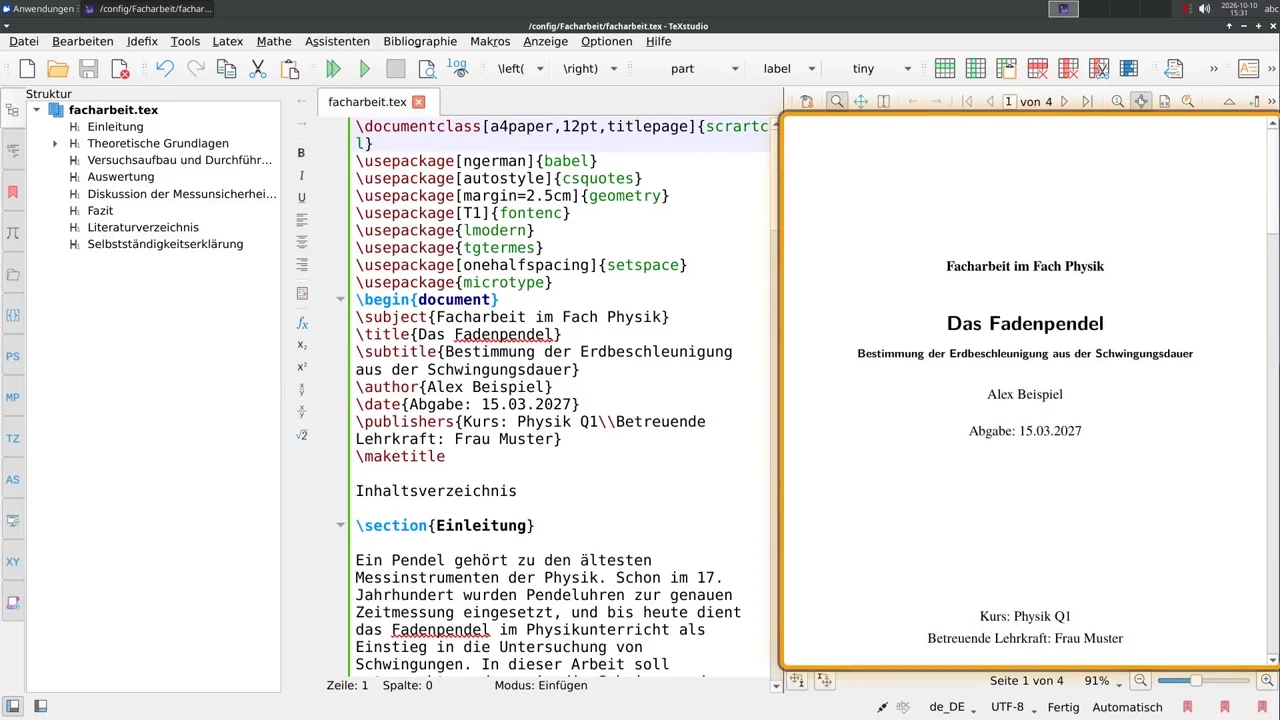1280x720 pixels.
Task: Toggle inline spell checking abc icon in status bar
Action: click(903, 707)
